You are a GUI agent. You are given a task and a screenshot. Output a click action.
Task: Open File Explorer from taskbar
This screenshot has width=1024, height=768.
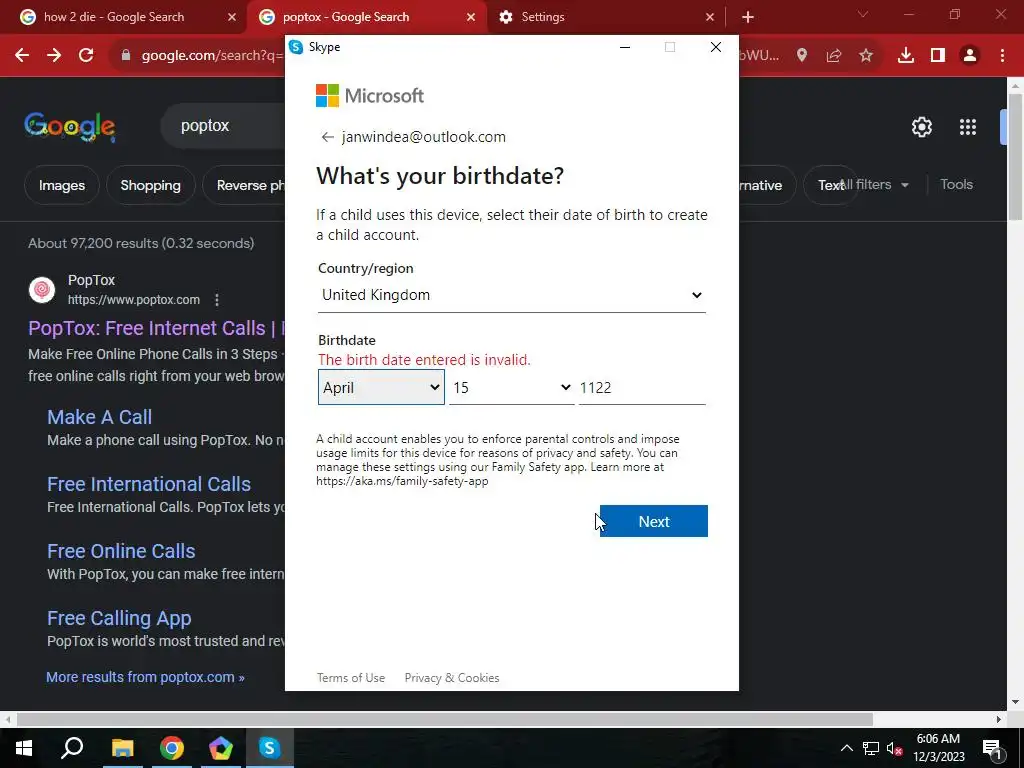coord(122,748)
